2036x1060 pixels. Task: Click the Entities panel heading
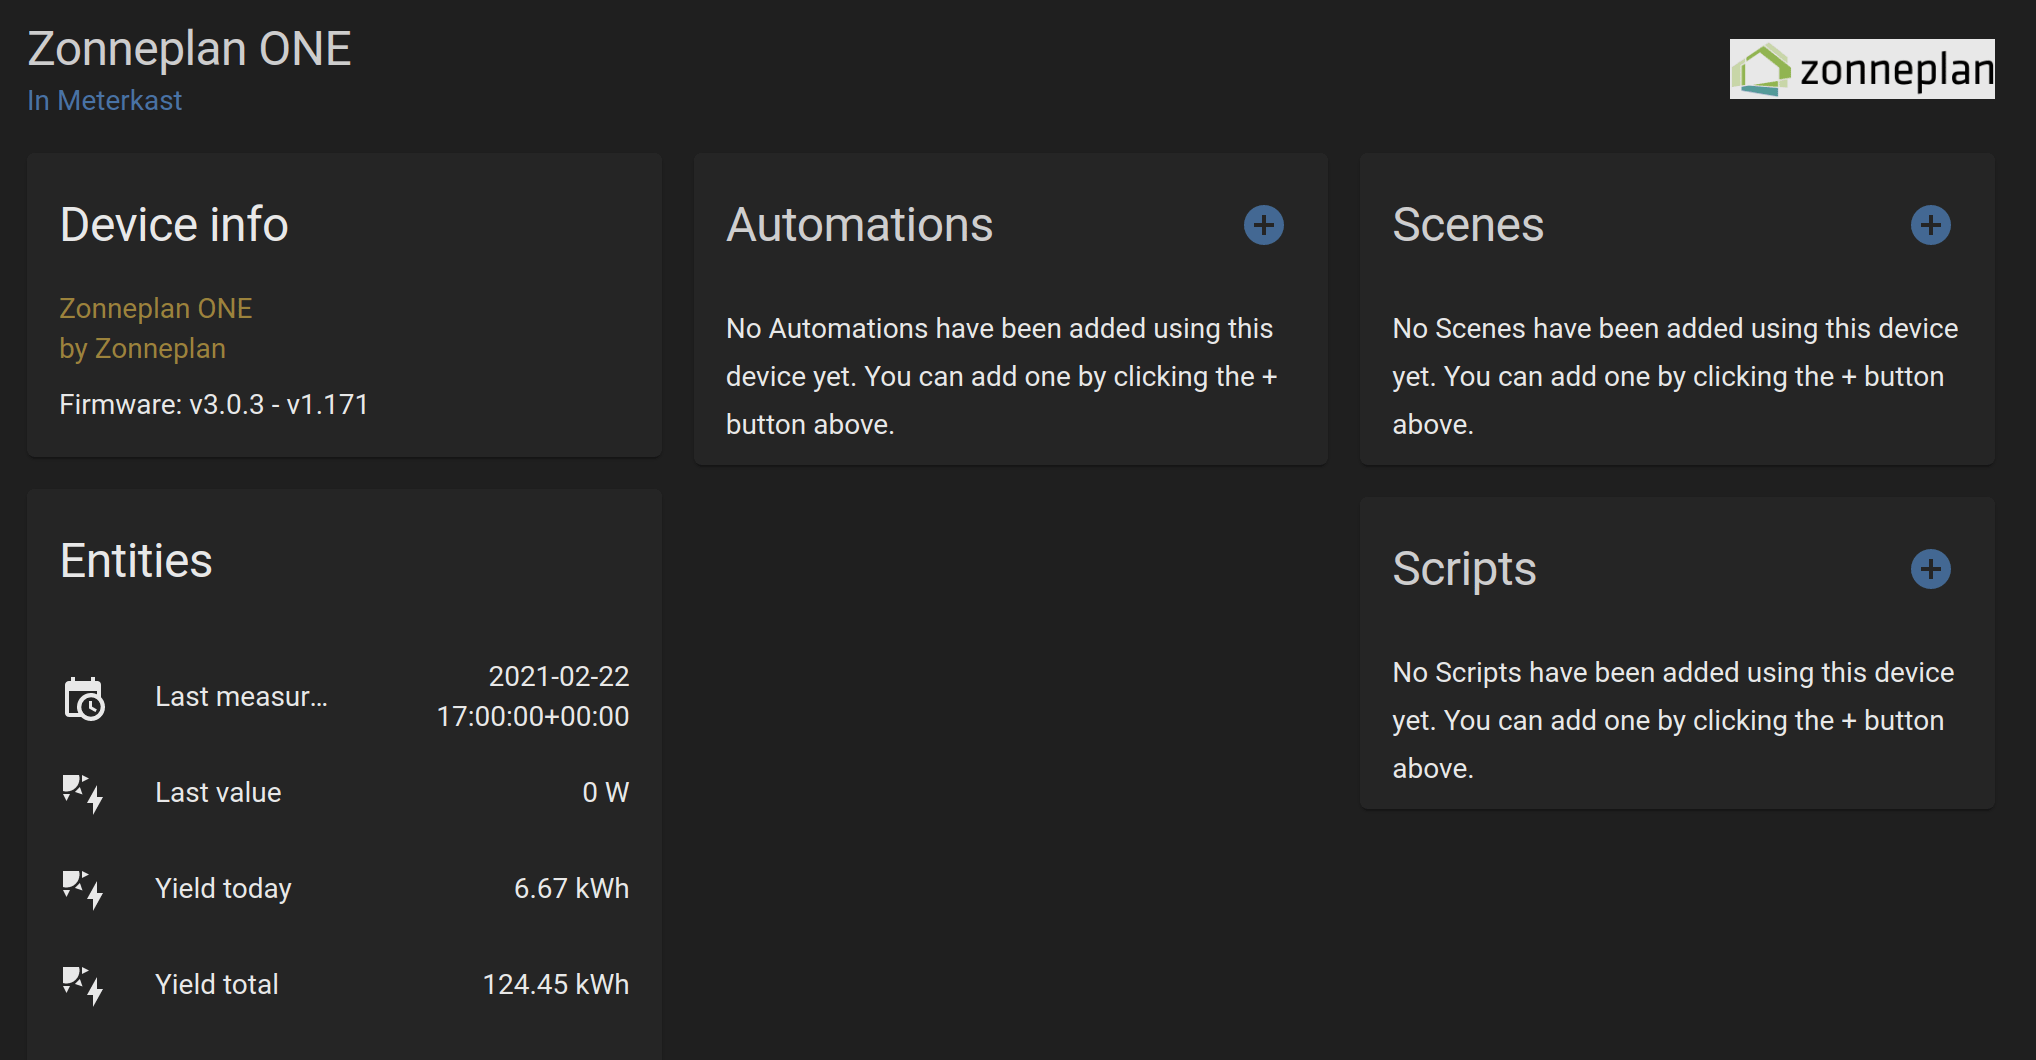(136, 560)
